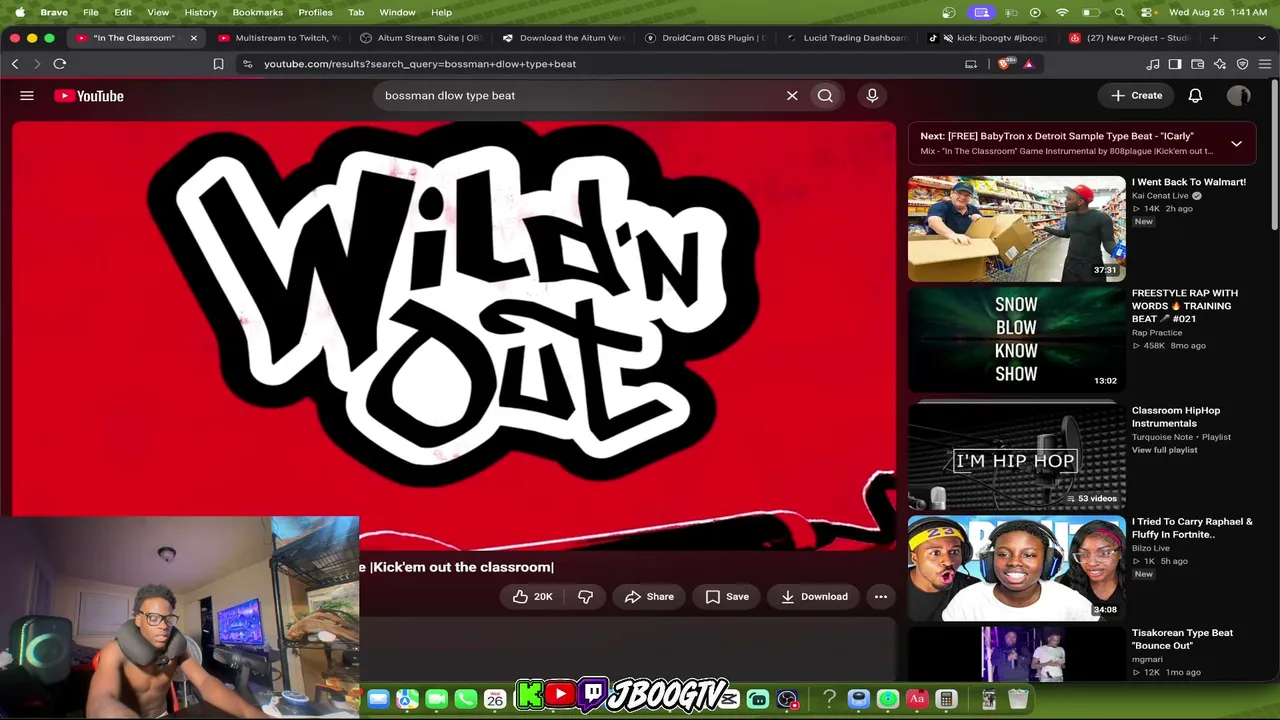Open the Trash in the Dock
1280x720 pixels.
(1018, 700)
